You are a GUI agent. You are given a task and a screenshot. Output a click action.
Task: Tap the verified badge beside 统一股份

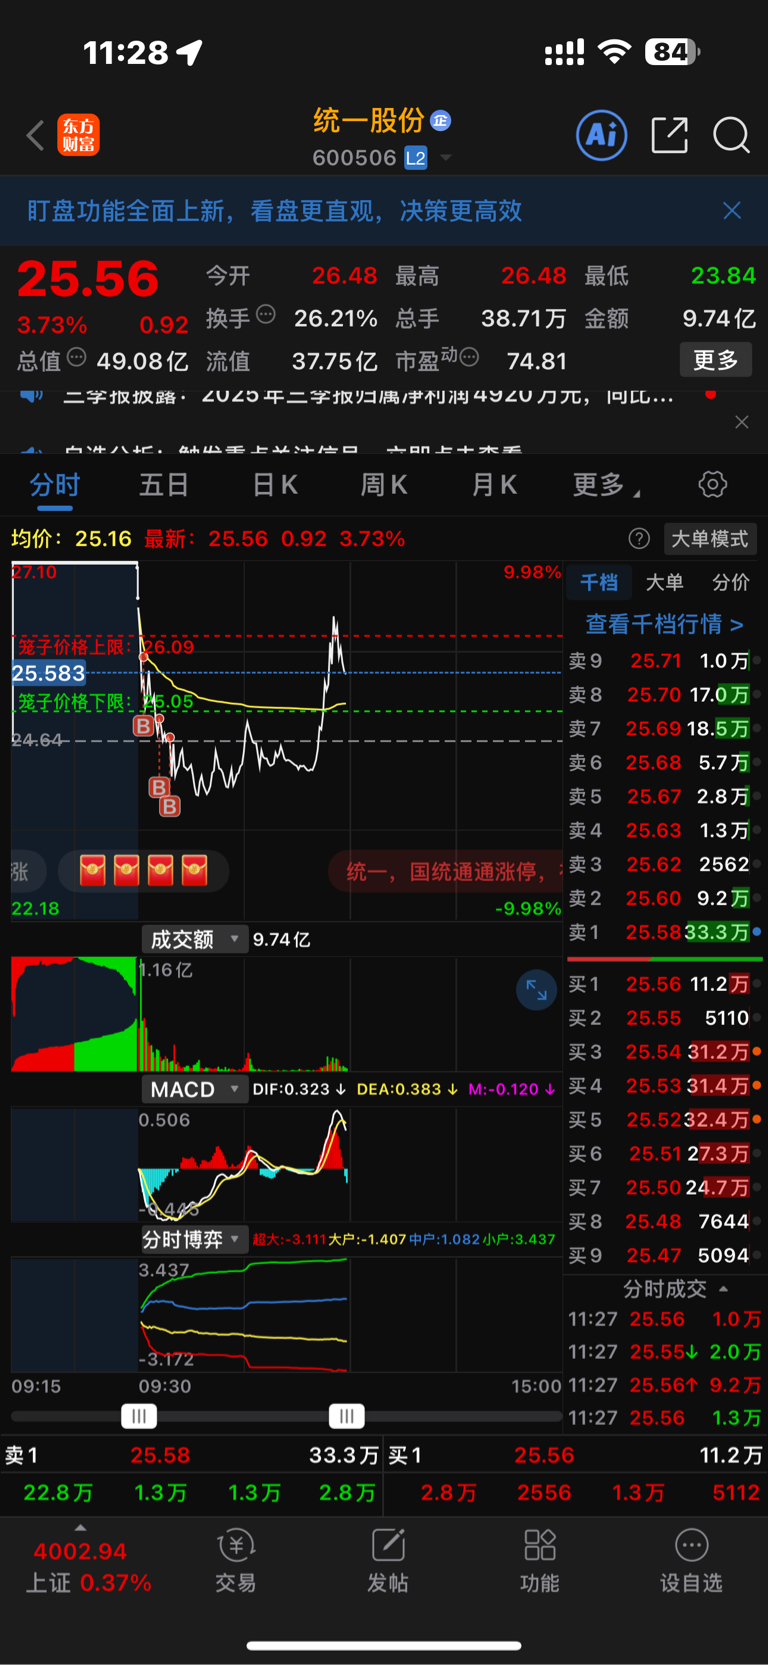click(440, 121)
